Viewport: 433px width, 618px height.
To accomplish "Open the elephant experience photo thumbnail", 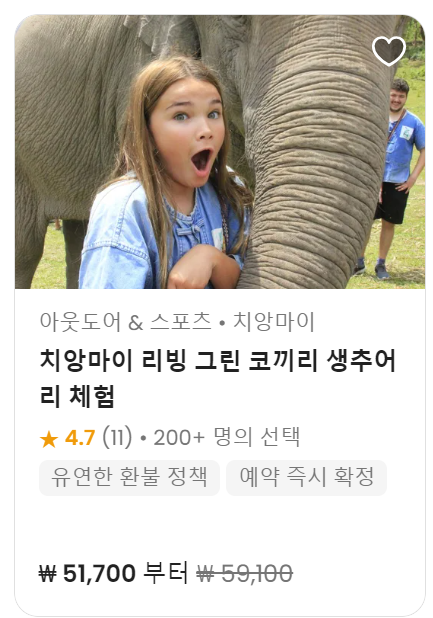I will [x=220, y=152].
